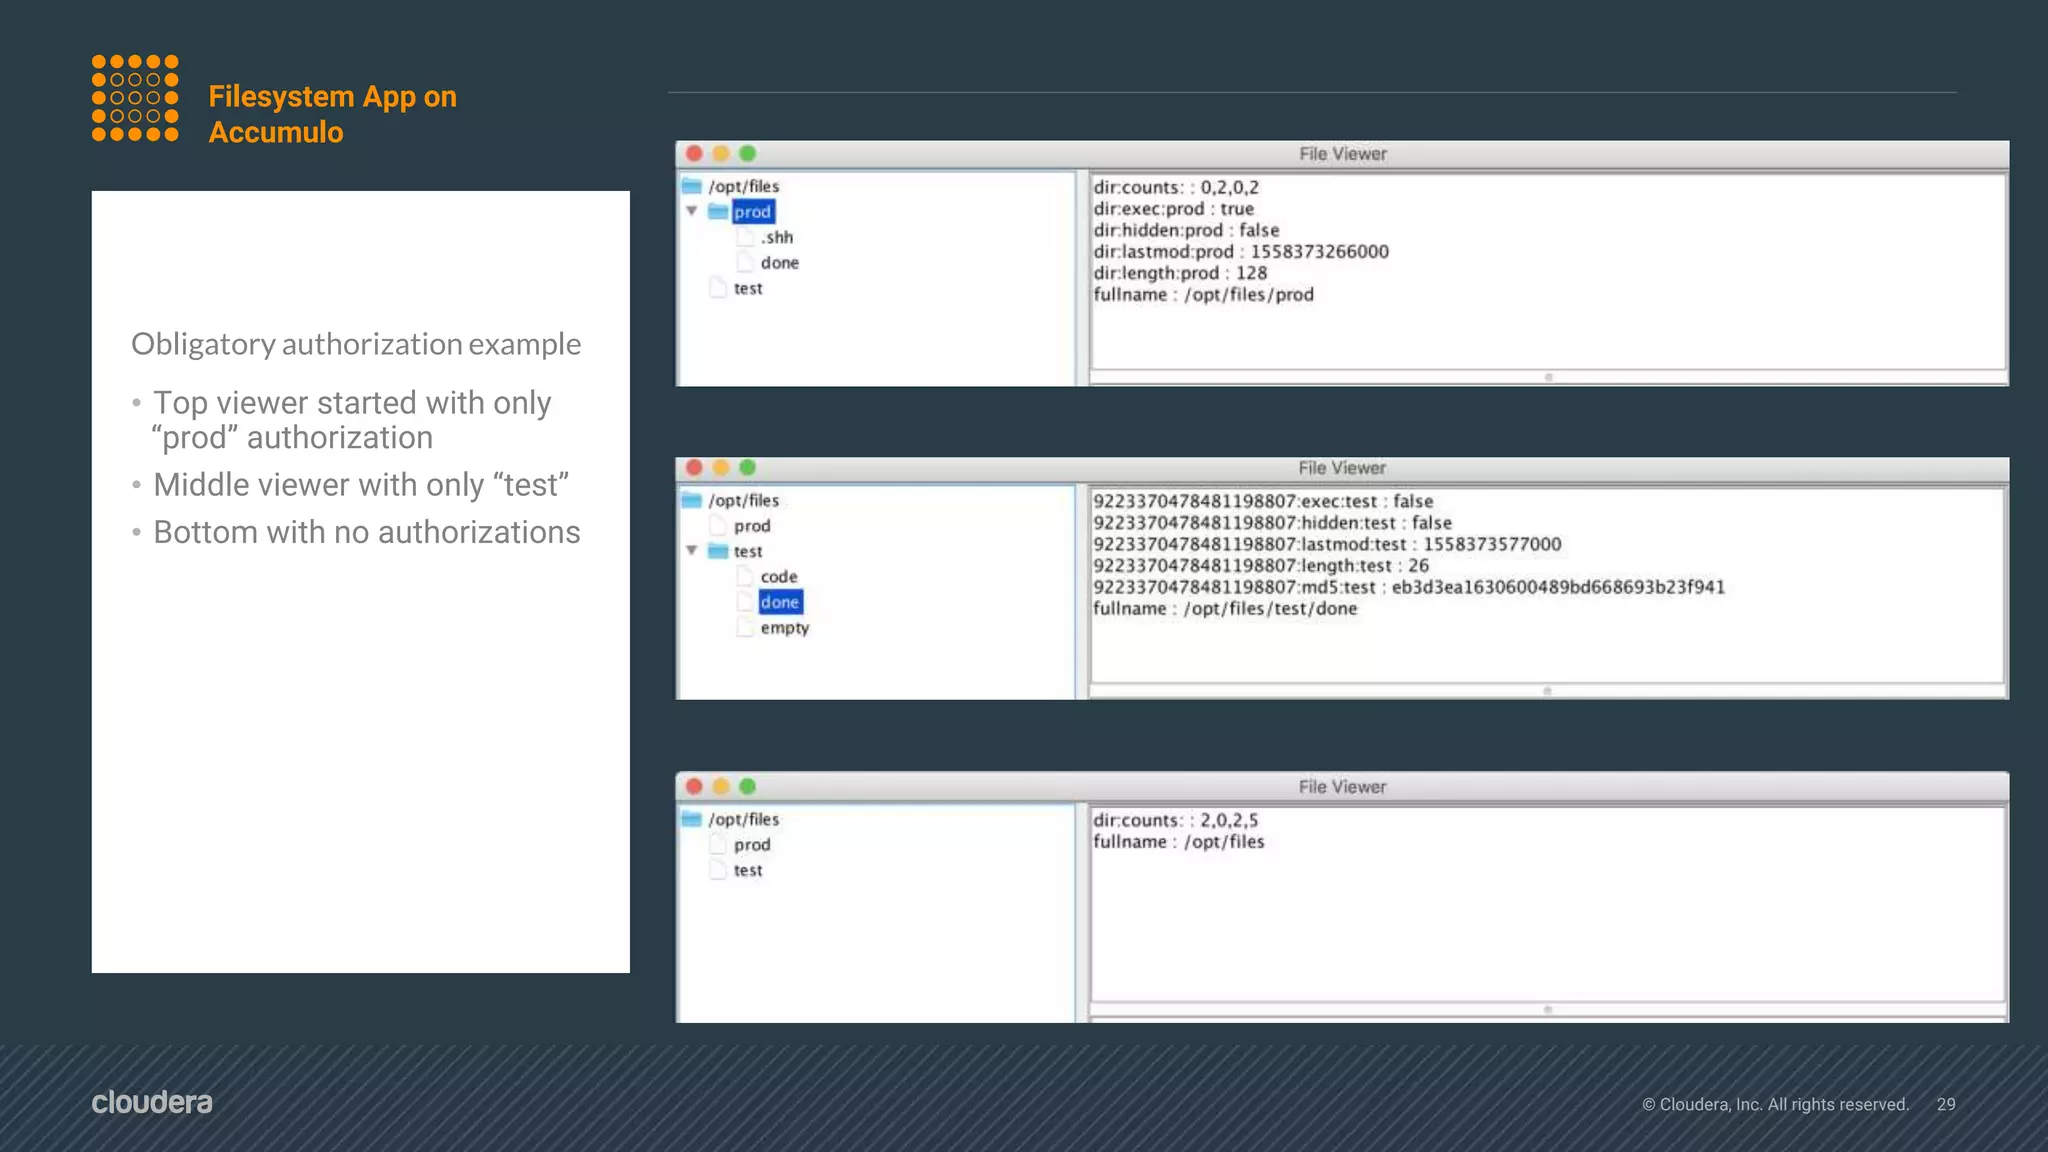Click file icon beside done in top viewer
The height and width of the screenshot is (1152, 2048).
[745, 263]
